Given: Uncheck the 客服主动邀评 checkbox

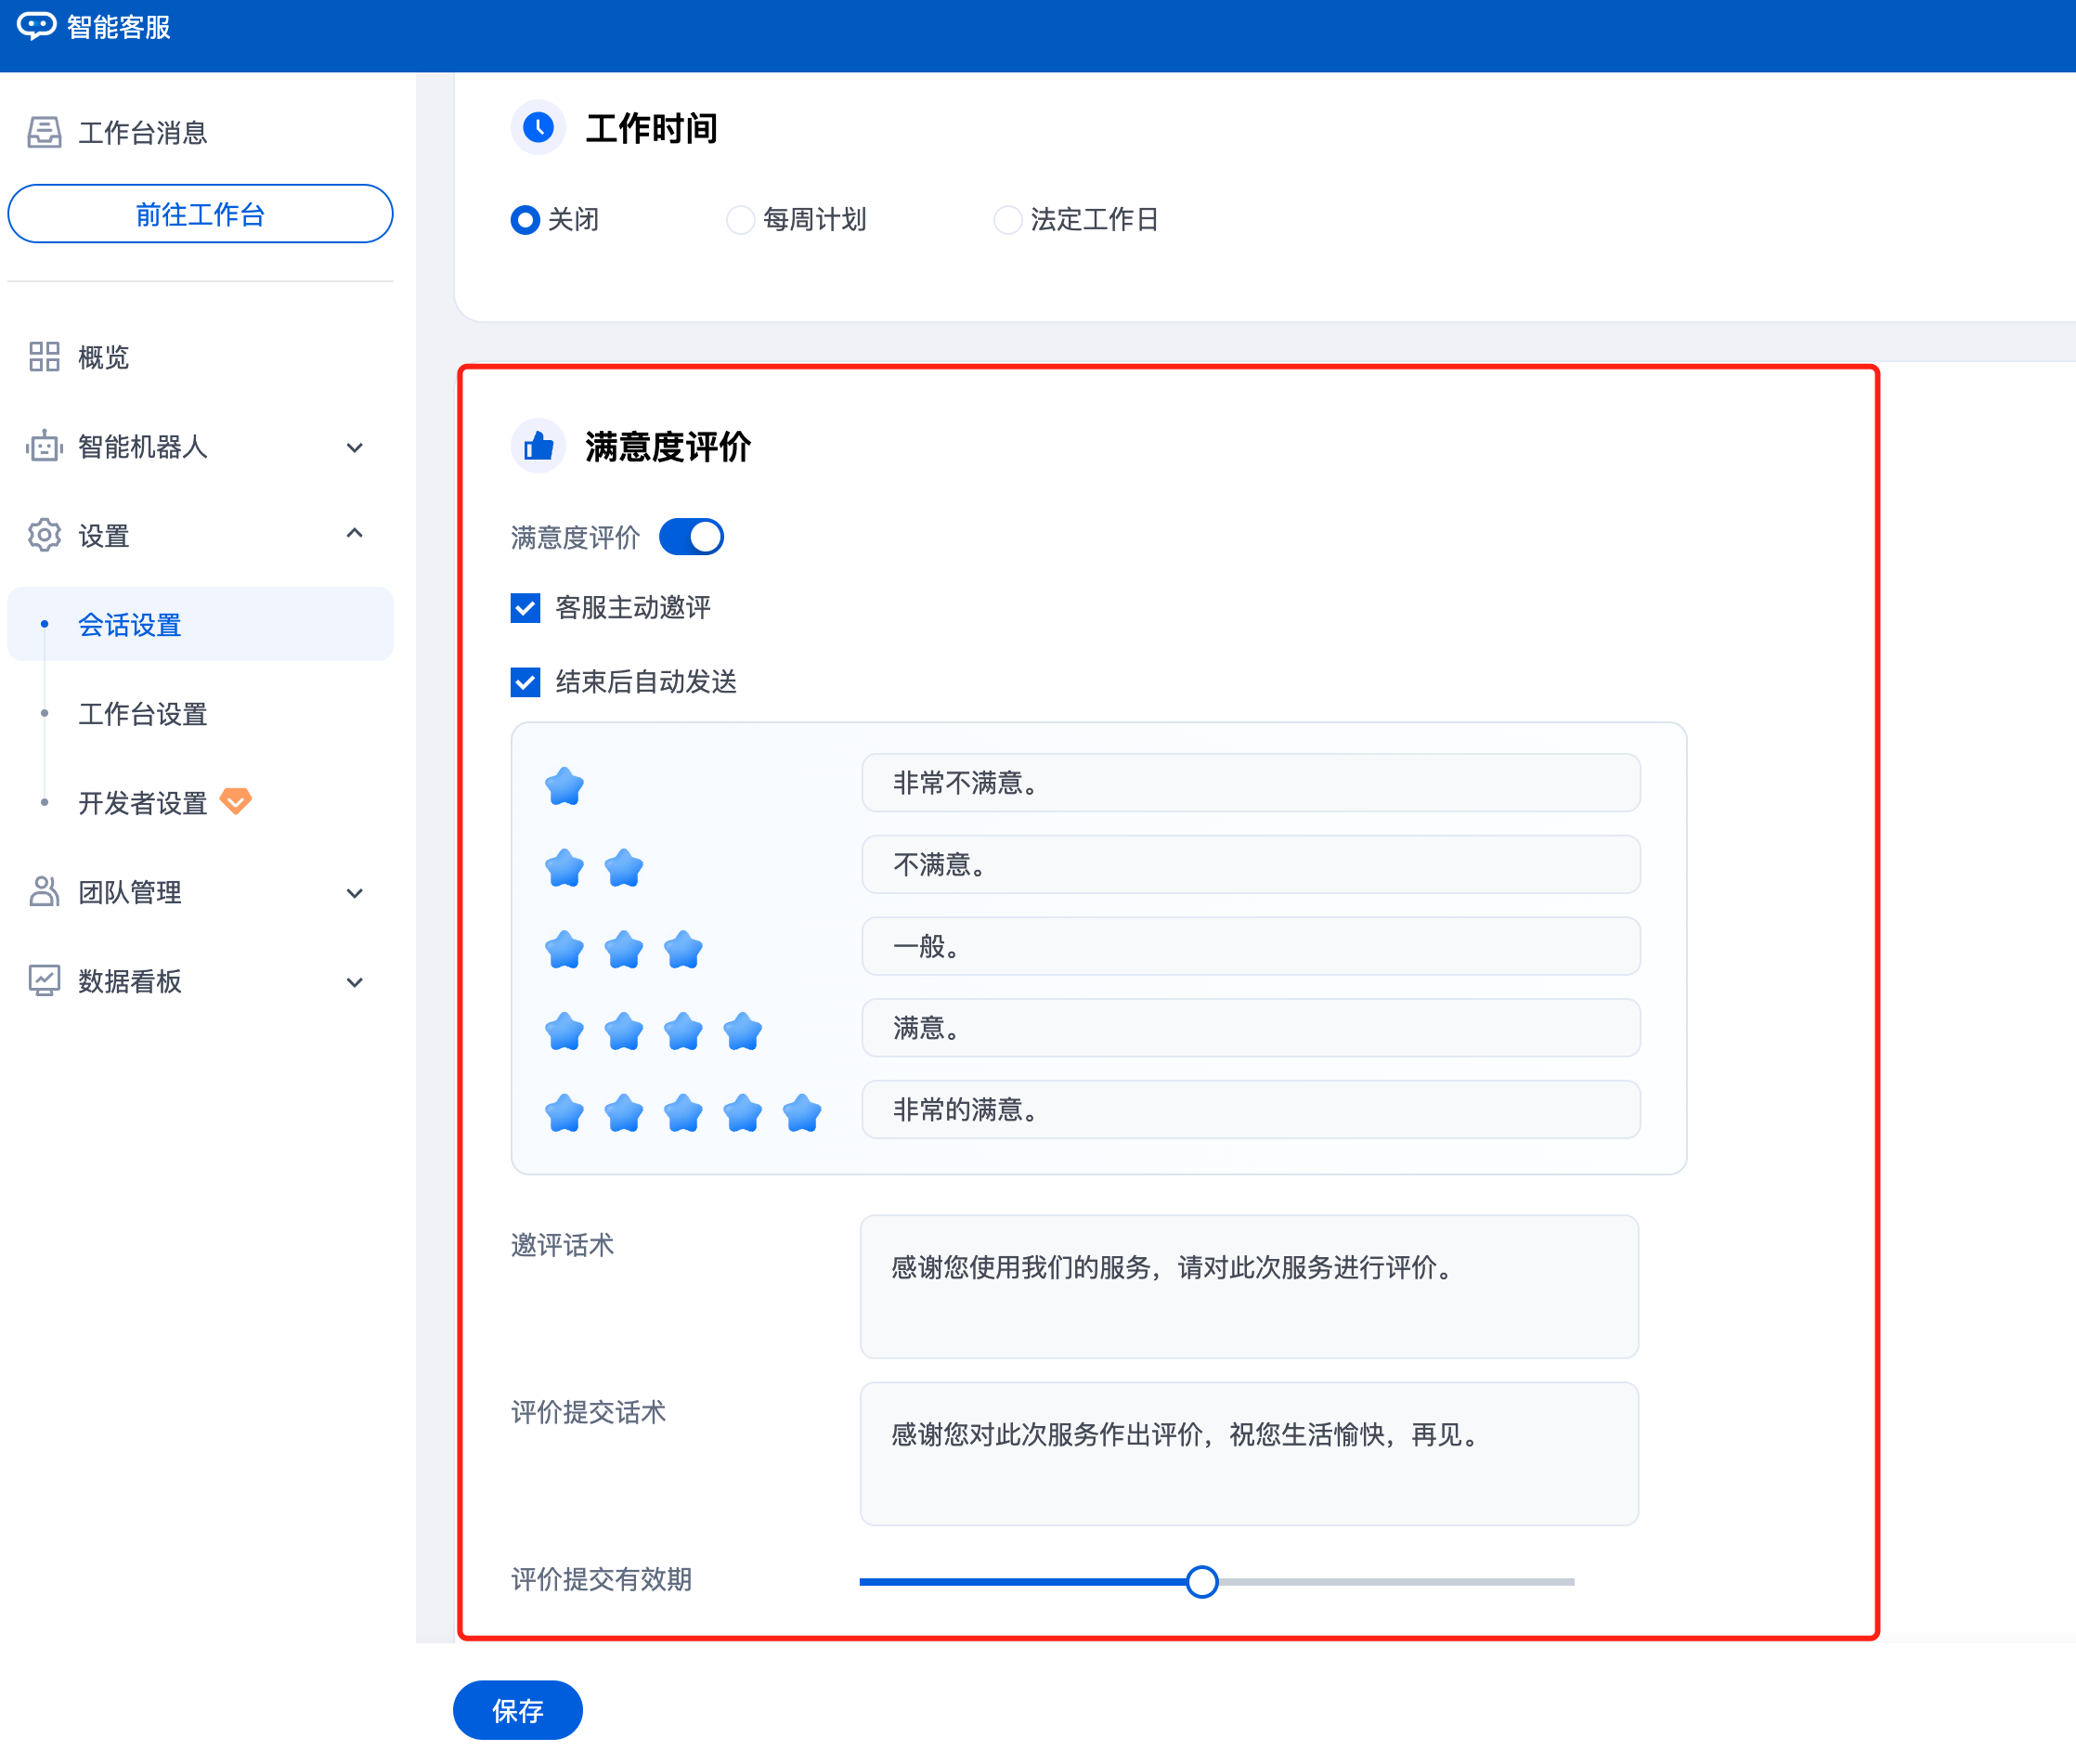Looking at the screenshot, I should pyautogui.click(x=525, y=608).
